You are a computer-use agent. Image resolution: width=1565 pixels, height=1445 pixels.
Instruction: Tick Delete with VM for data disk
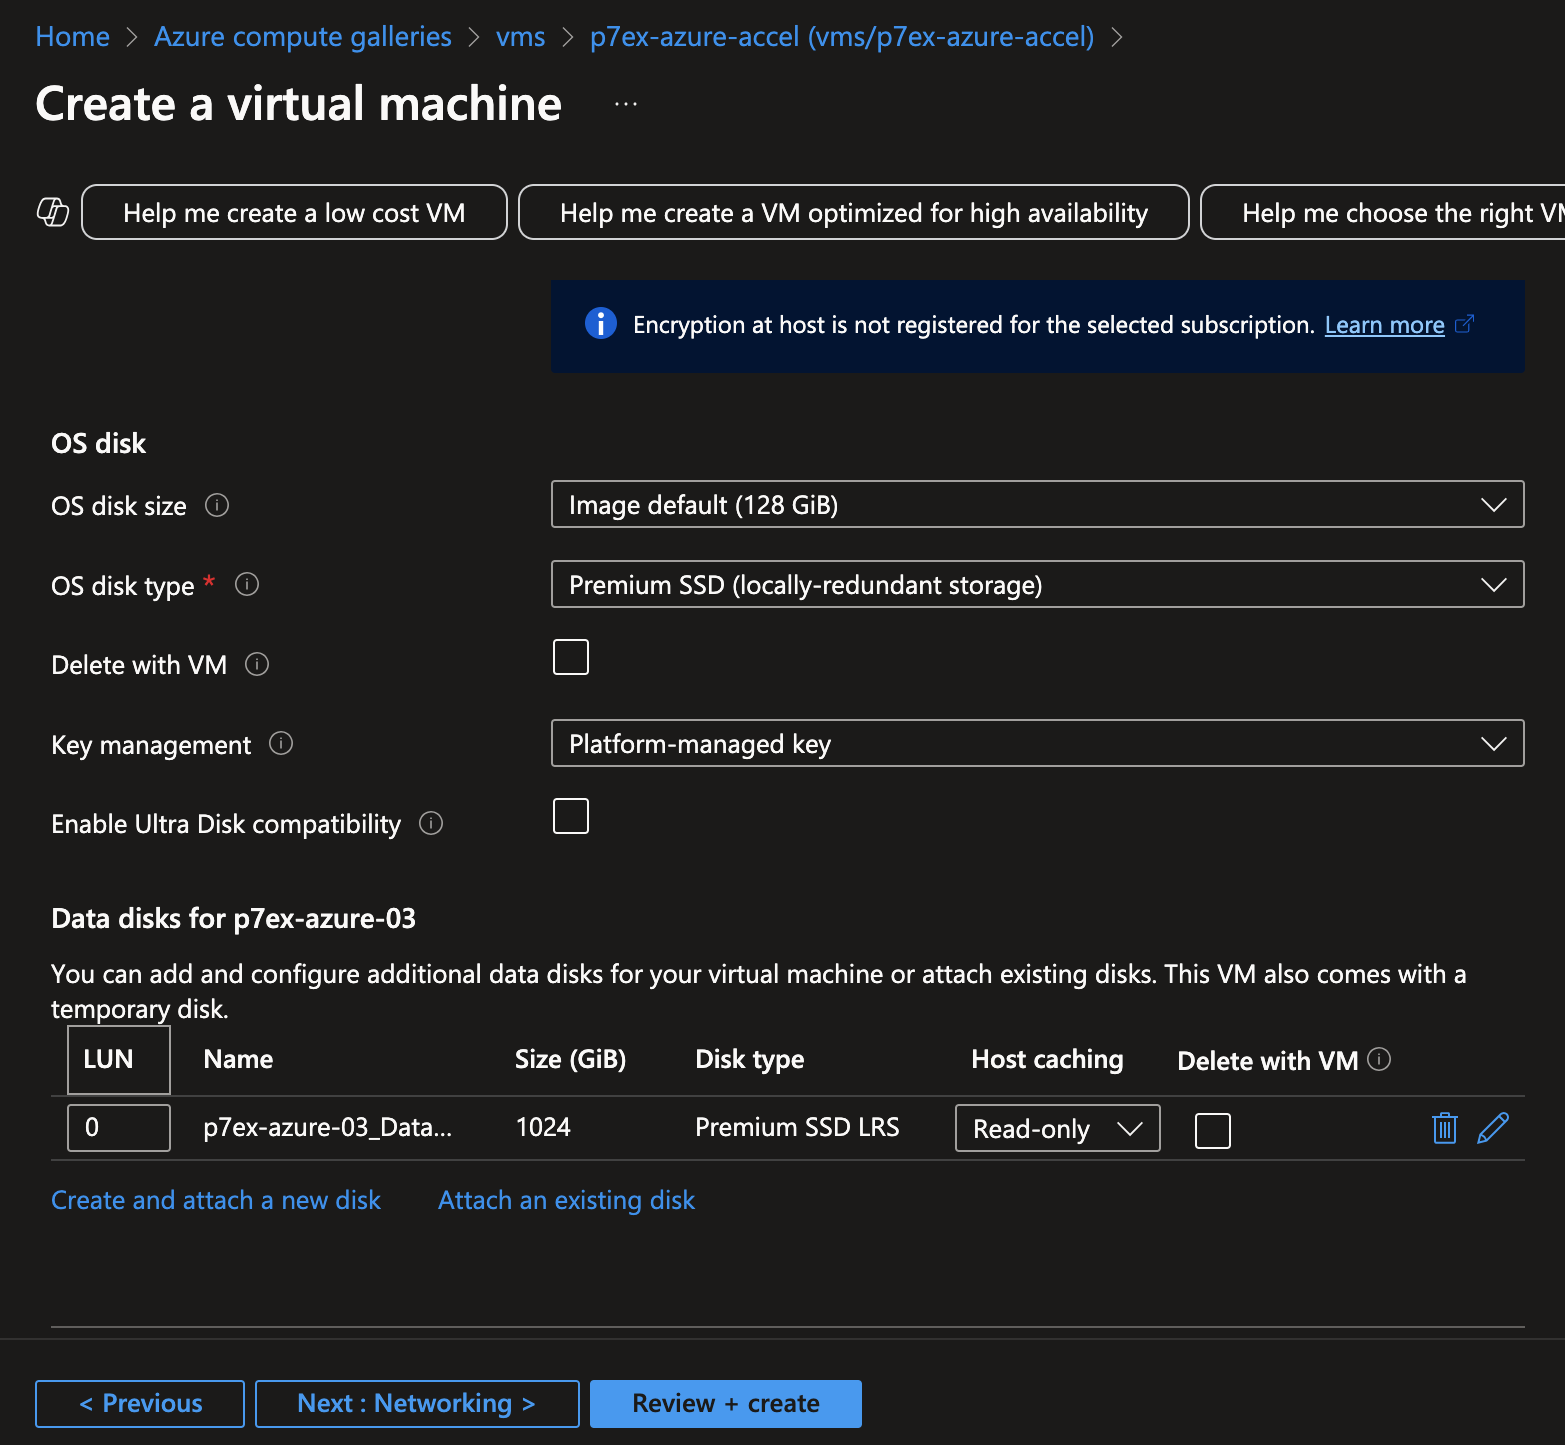pyautogui.click(x=1212, y=1131)
